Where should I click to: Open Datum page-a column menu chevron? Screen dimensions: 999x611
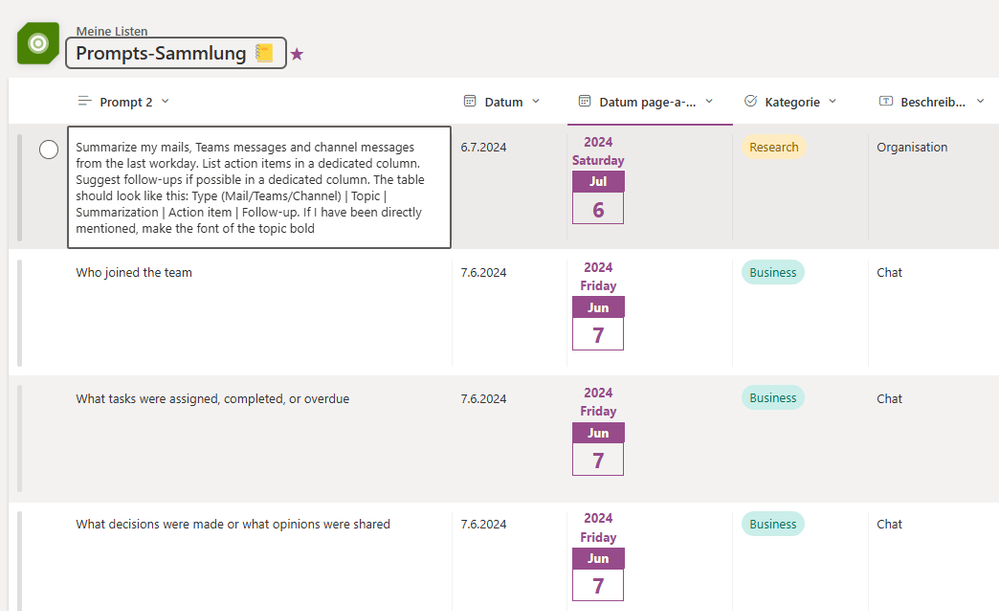(x=709, y=101)
